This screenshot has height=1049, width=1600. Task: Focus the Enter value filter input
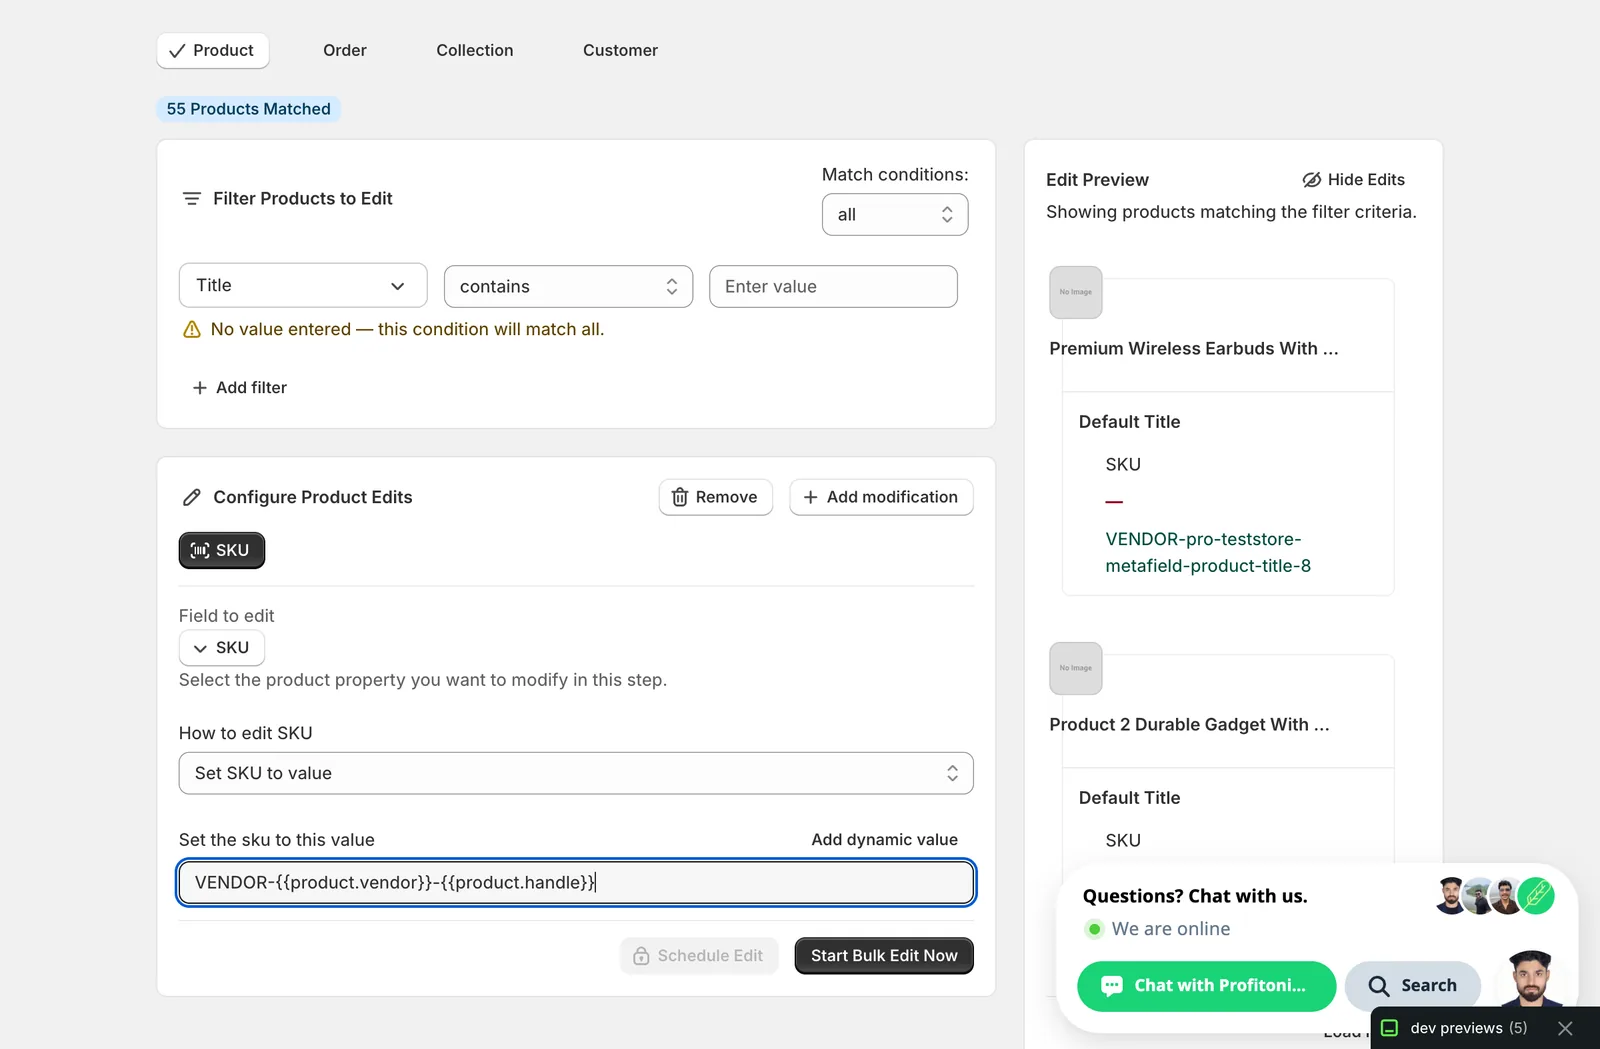pos(833,286)
